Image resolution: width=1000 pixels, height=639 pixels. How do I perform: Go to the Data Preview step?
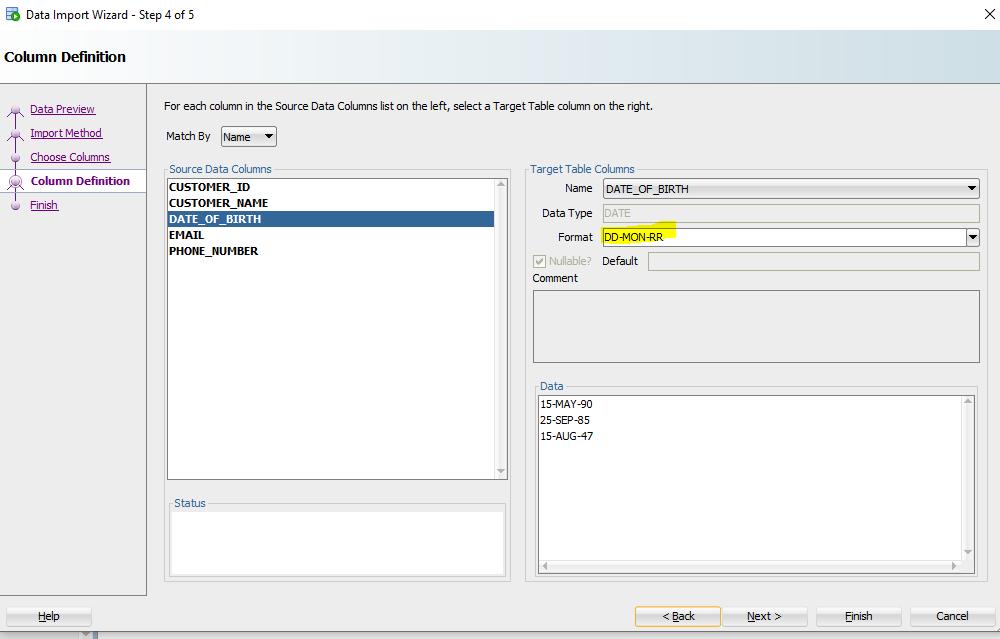(x=62, y=109)
